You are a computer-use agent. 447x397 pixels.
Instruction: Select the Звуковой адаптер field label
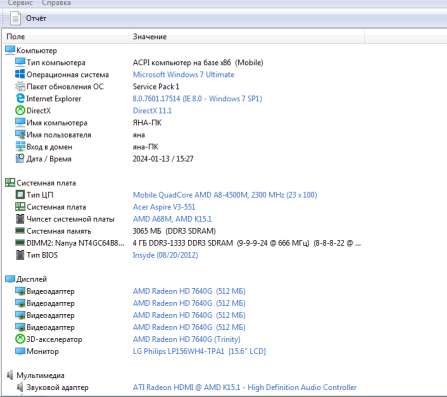57,387
